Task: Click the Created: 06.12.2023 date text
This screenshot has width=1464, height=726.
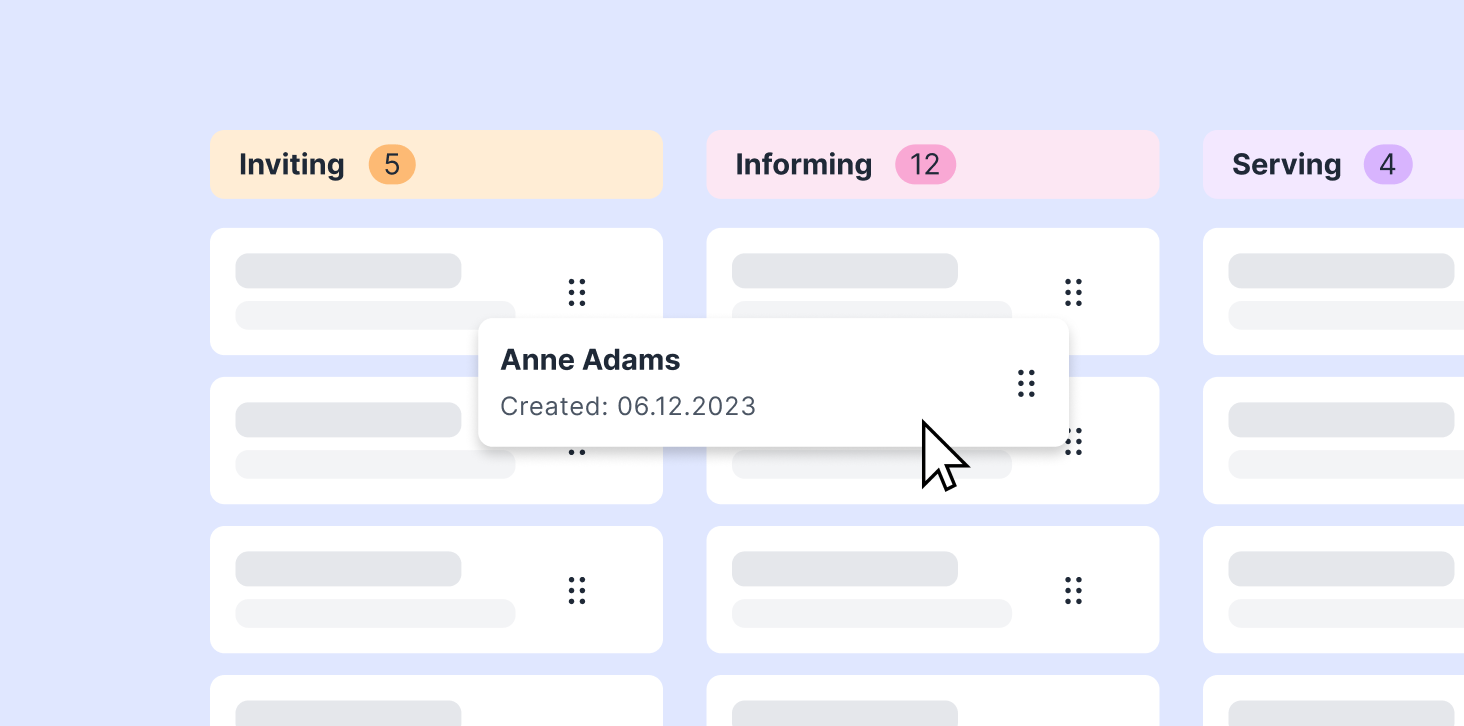Action: 628,407
